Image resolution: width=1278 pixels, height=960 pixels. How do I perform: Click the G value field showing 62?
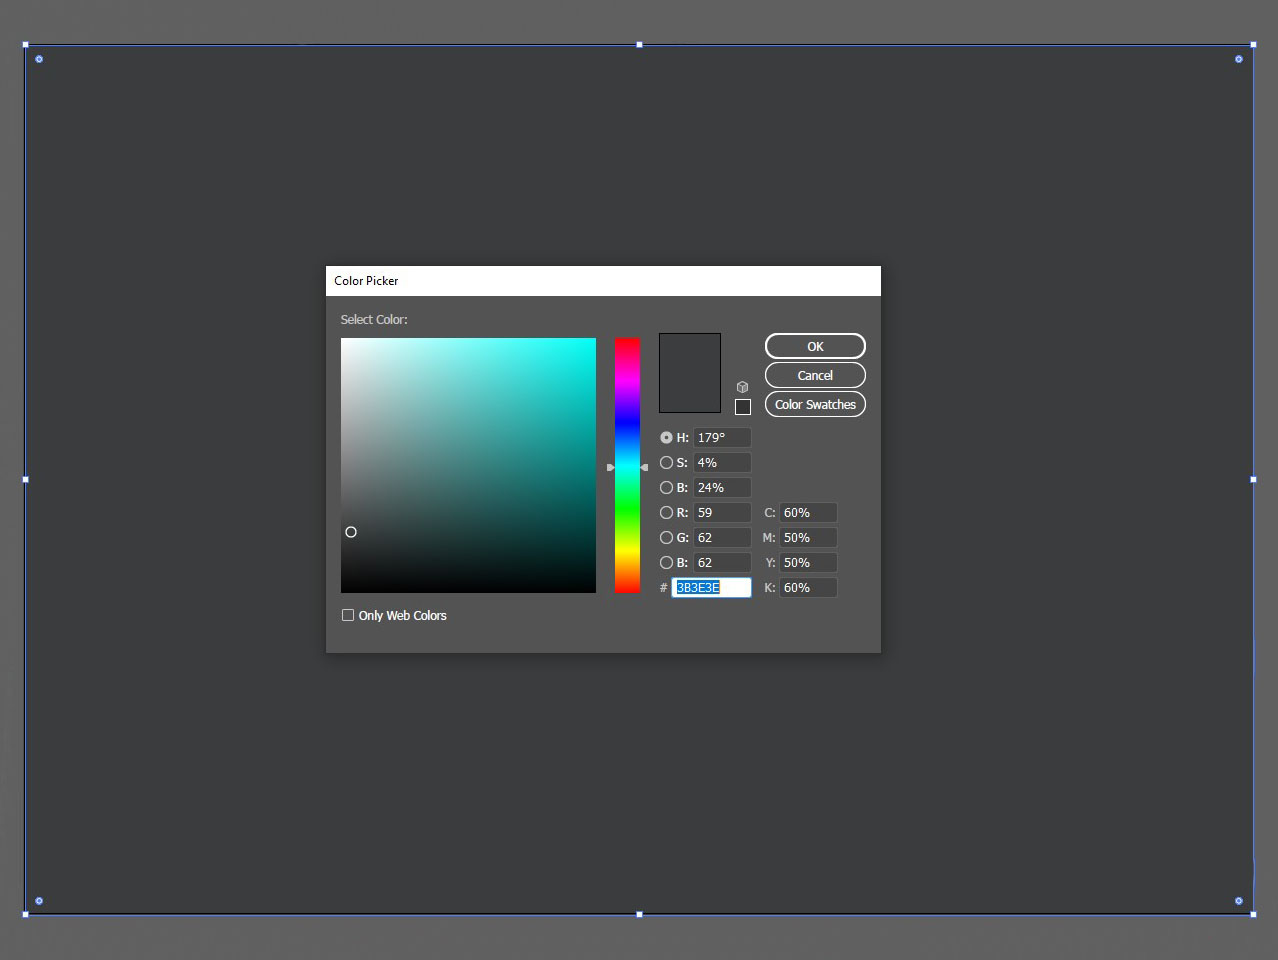click(722, 538)
